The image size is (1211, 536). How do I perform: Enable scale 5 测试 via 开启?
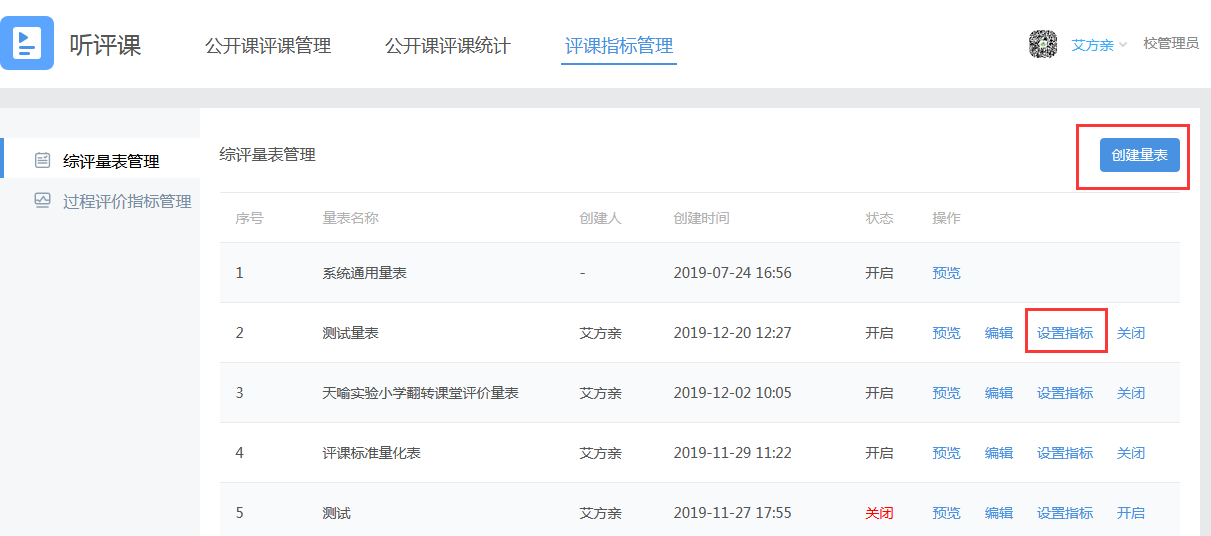click(1131, 513)
